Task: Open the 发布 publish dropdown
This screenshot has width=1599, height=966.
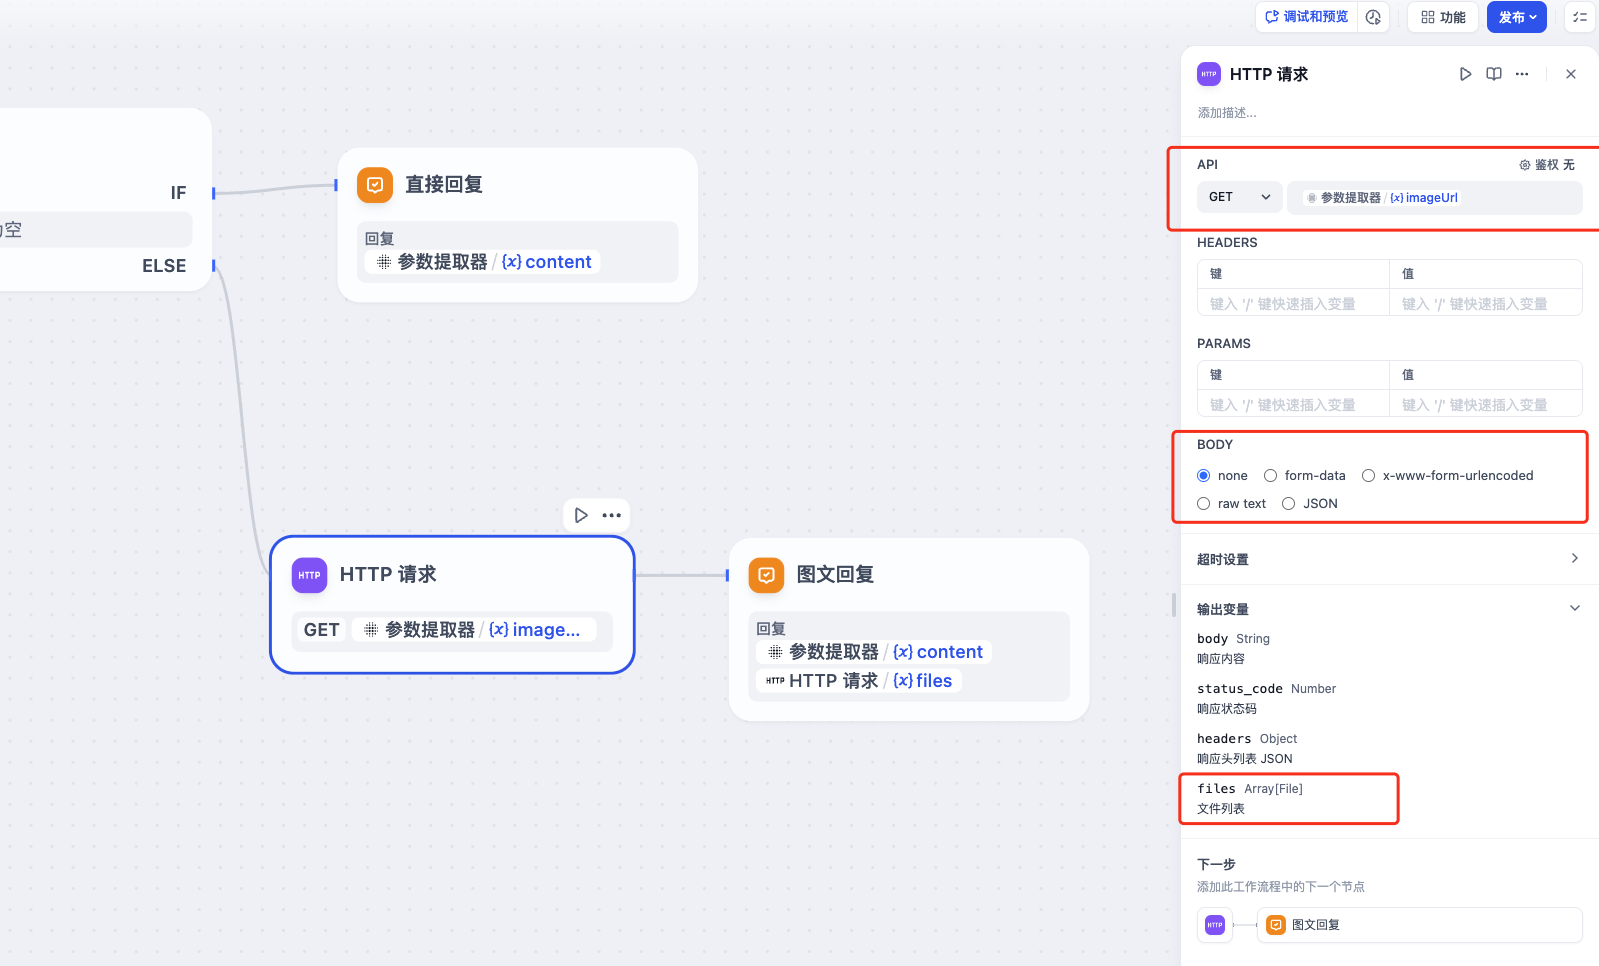Action: [1517, 17]
